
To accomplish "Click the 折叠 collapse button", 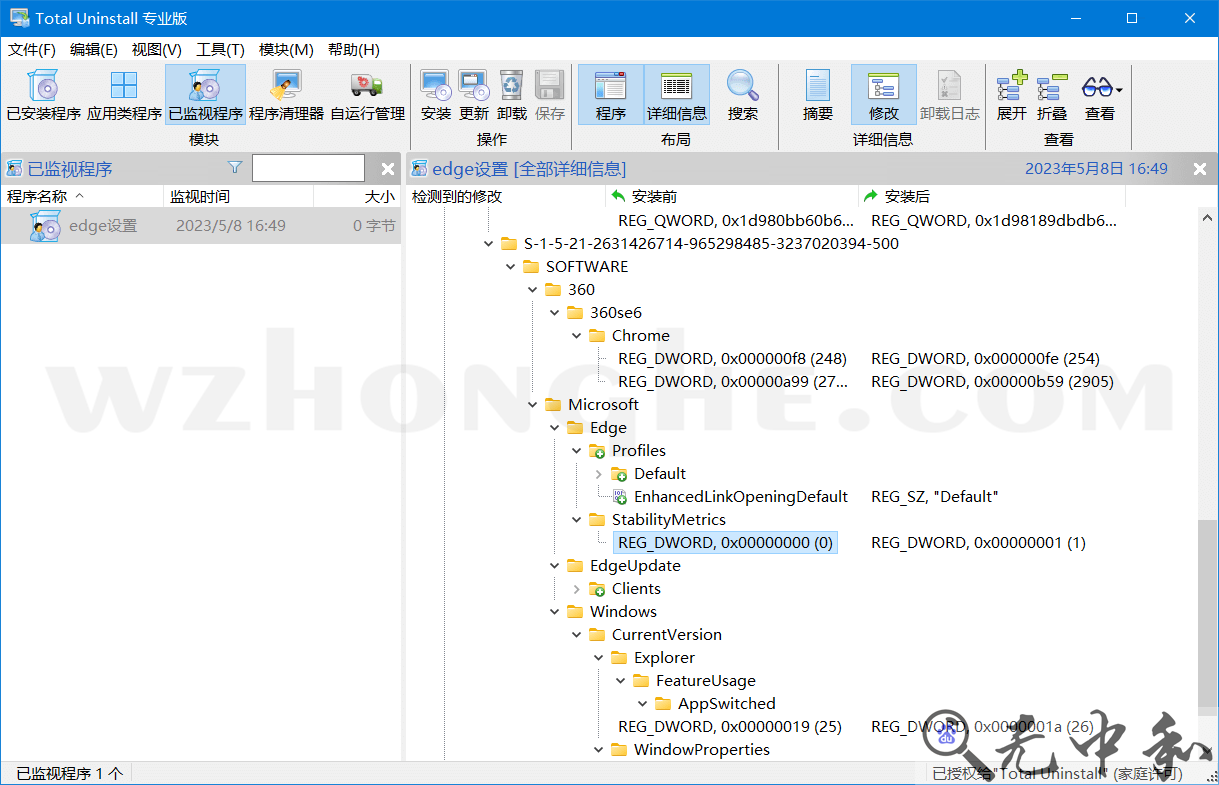I will [1052, 94].
